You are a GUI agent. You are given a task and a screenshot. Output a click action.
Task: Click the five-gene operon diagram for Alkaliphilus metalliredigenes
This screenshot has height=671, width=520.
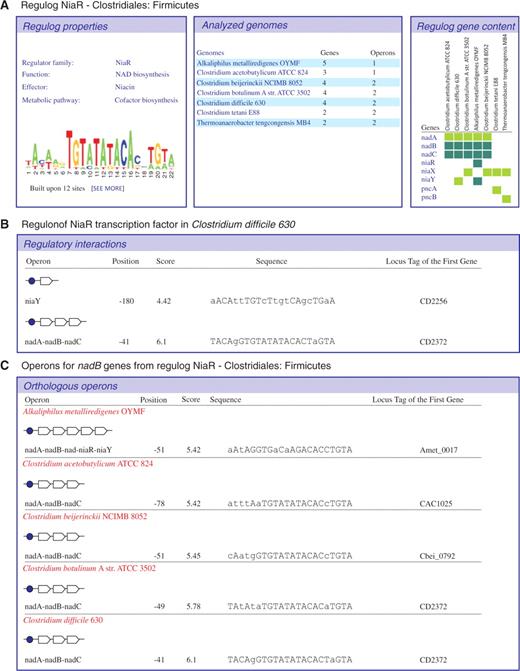pyautogui.click(x=68, y=431)
